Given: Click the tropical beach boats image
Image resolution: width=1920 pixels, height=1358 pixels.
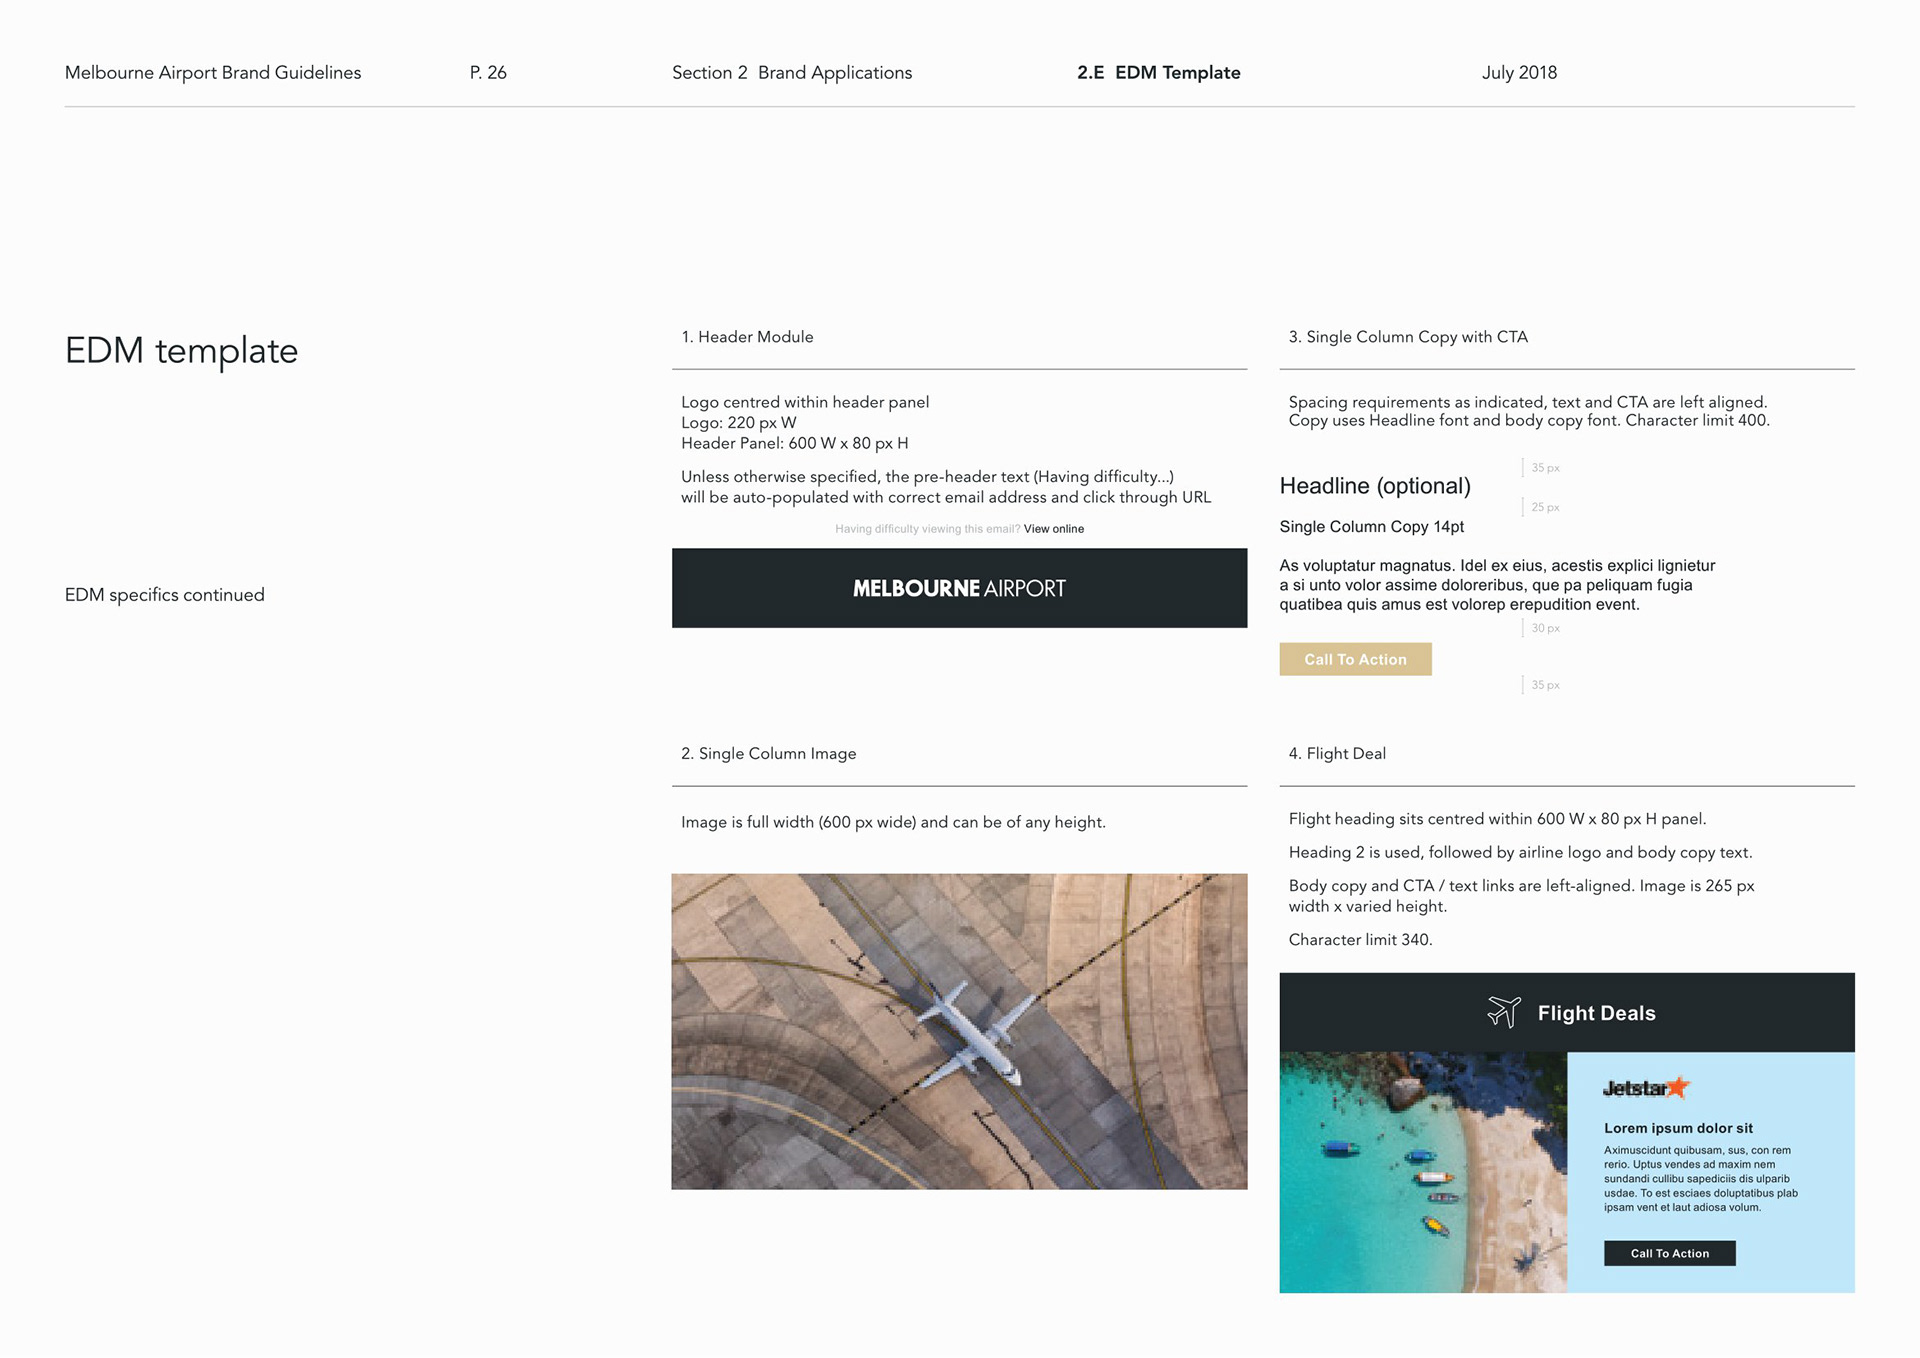Looking at the screenshot, I should click(x=1422, y=1172).
